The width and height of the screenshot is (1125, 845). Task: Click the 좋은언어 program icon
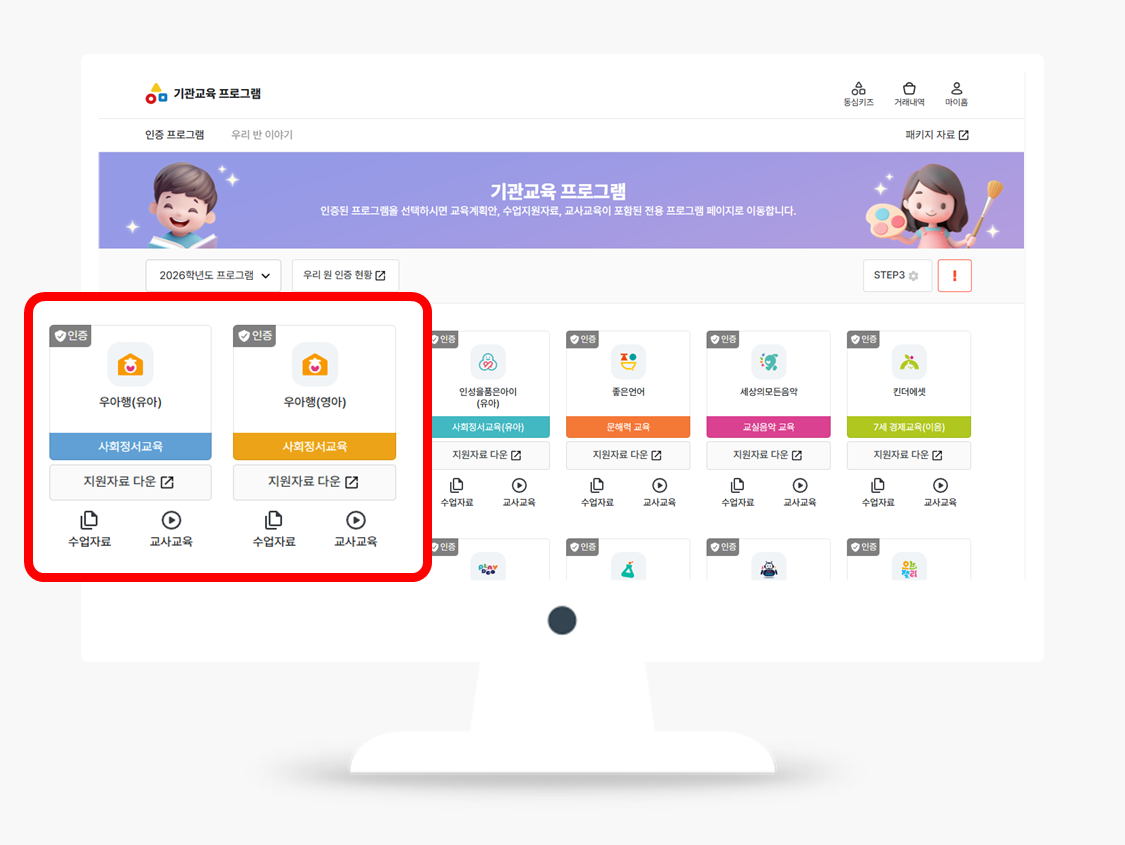pos(628,361)
